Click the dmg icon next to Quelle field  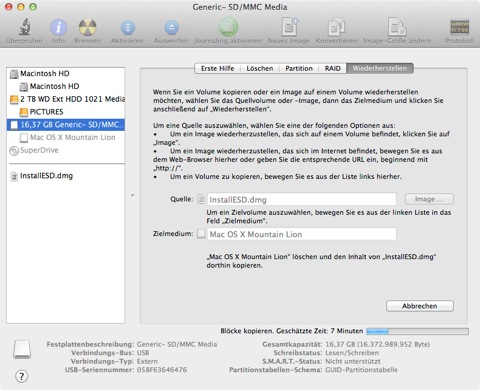click(201, 199)
